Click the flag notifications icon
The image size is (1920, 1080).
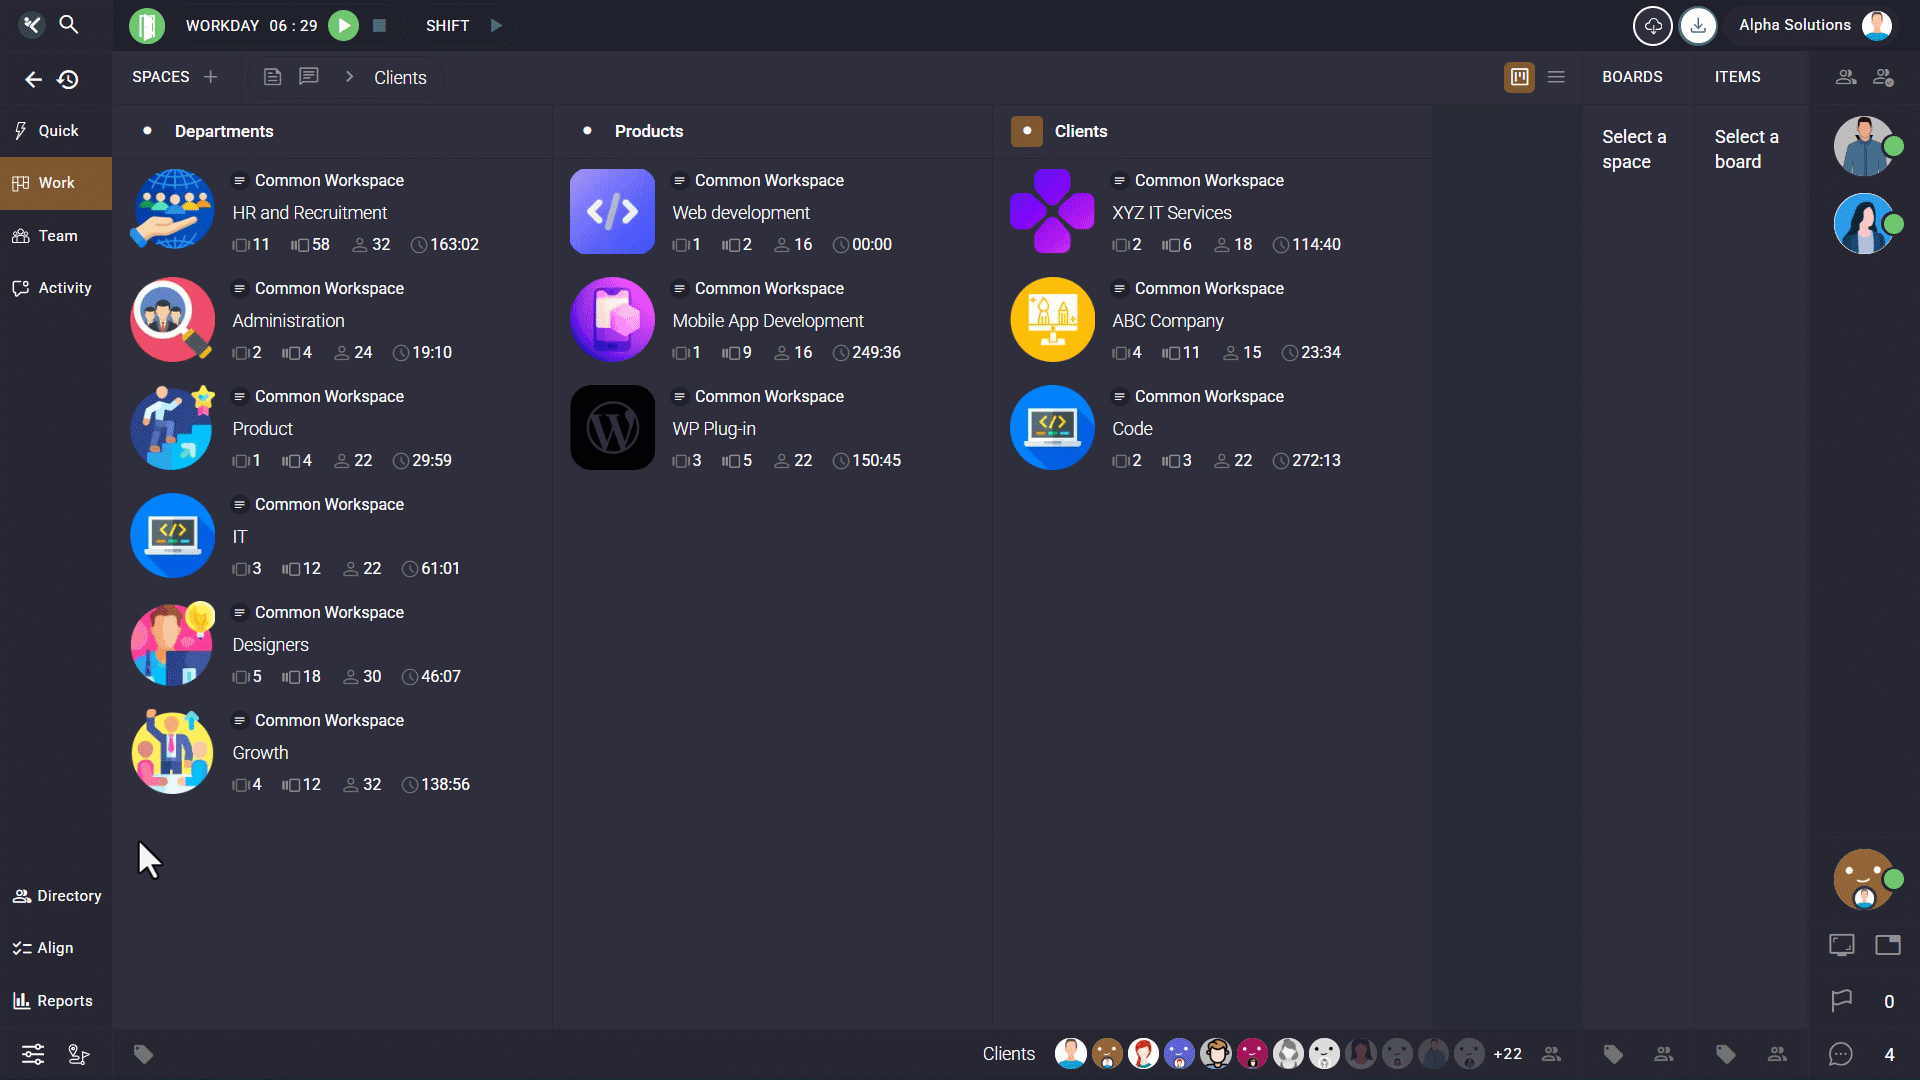1841,1001
